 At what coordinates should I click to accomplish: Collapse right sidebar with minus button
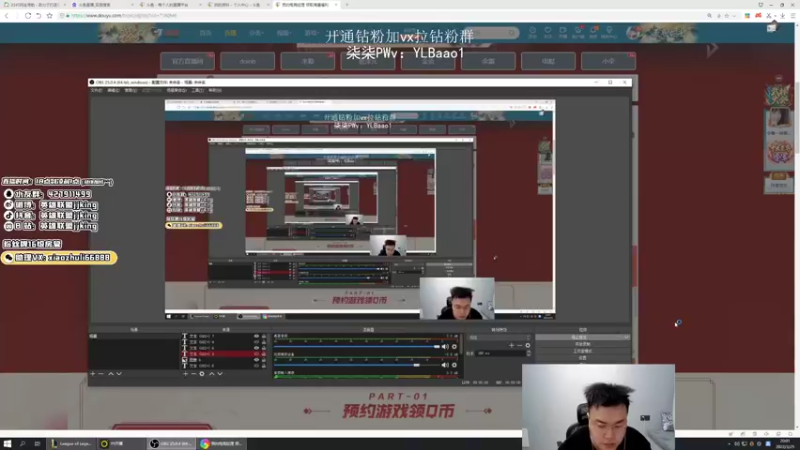tap(779, 79)
